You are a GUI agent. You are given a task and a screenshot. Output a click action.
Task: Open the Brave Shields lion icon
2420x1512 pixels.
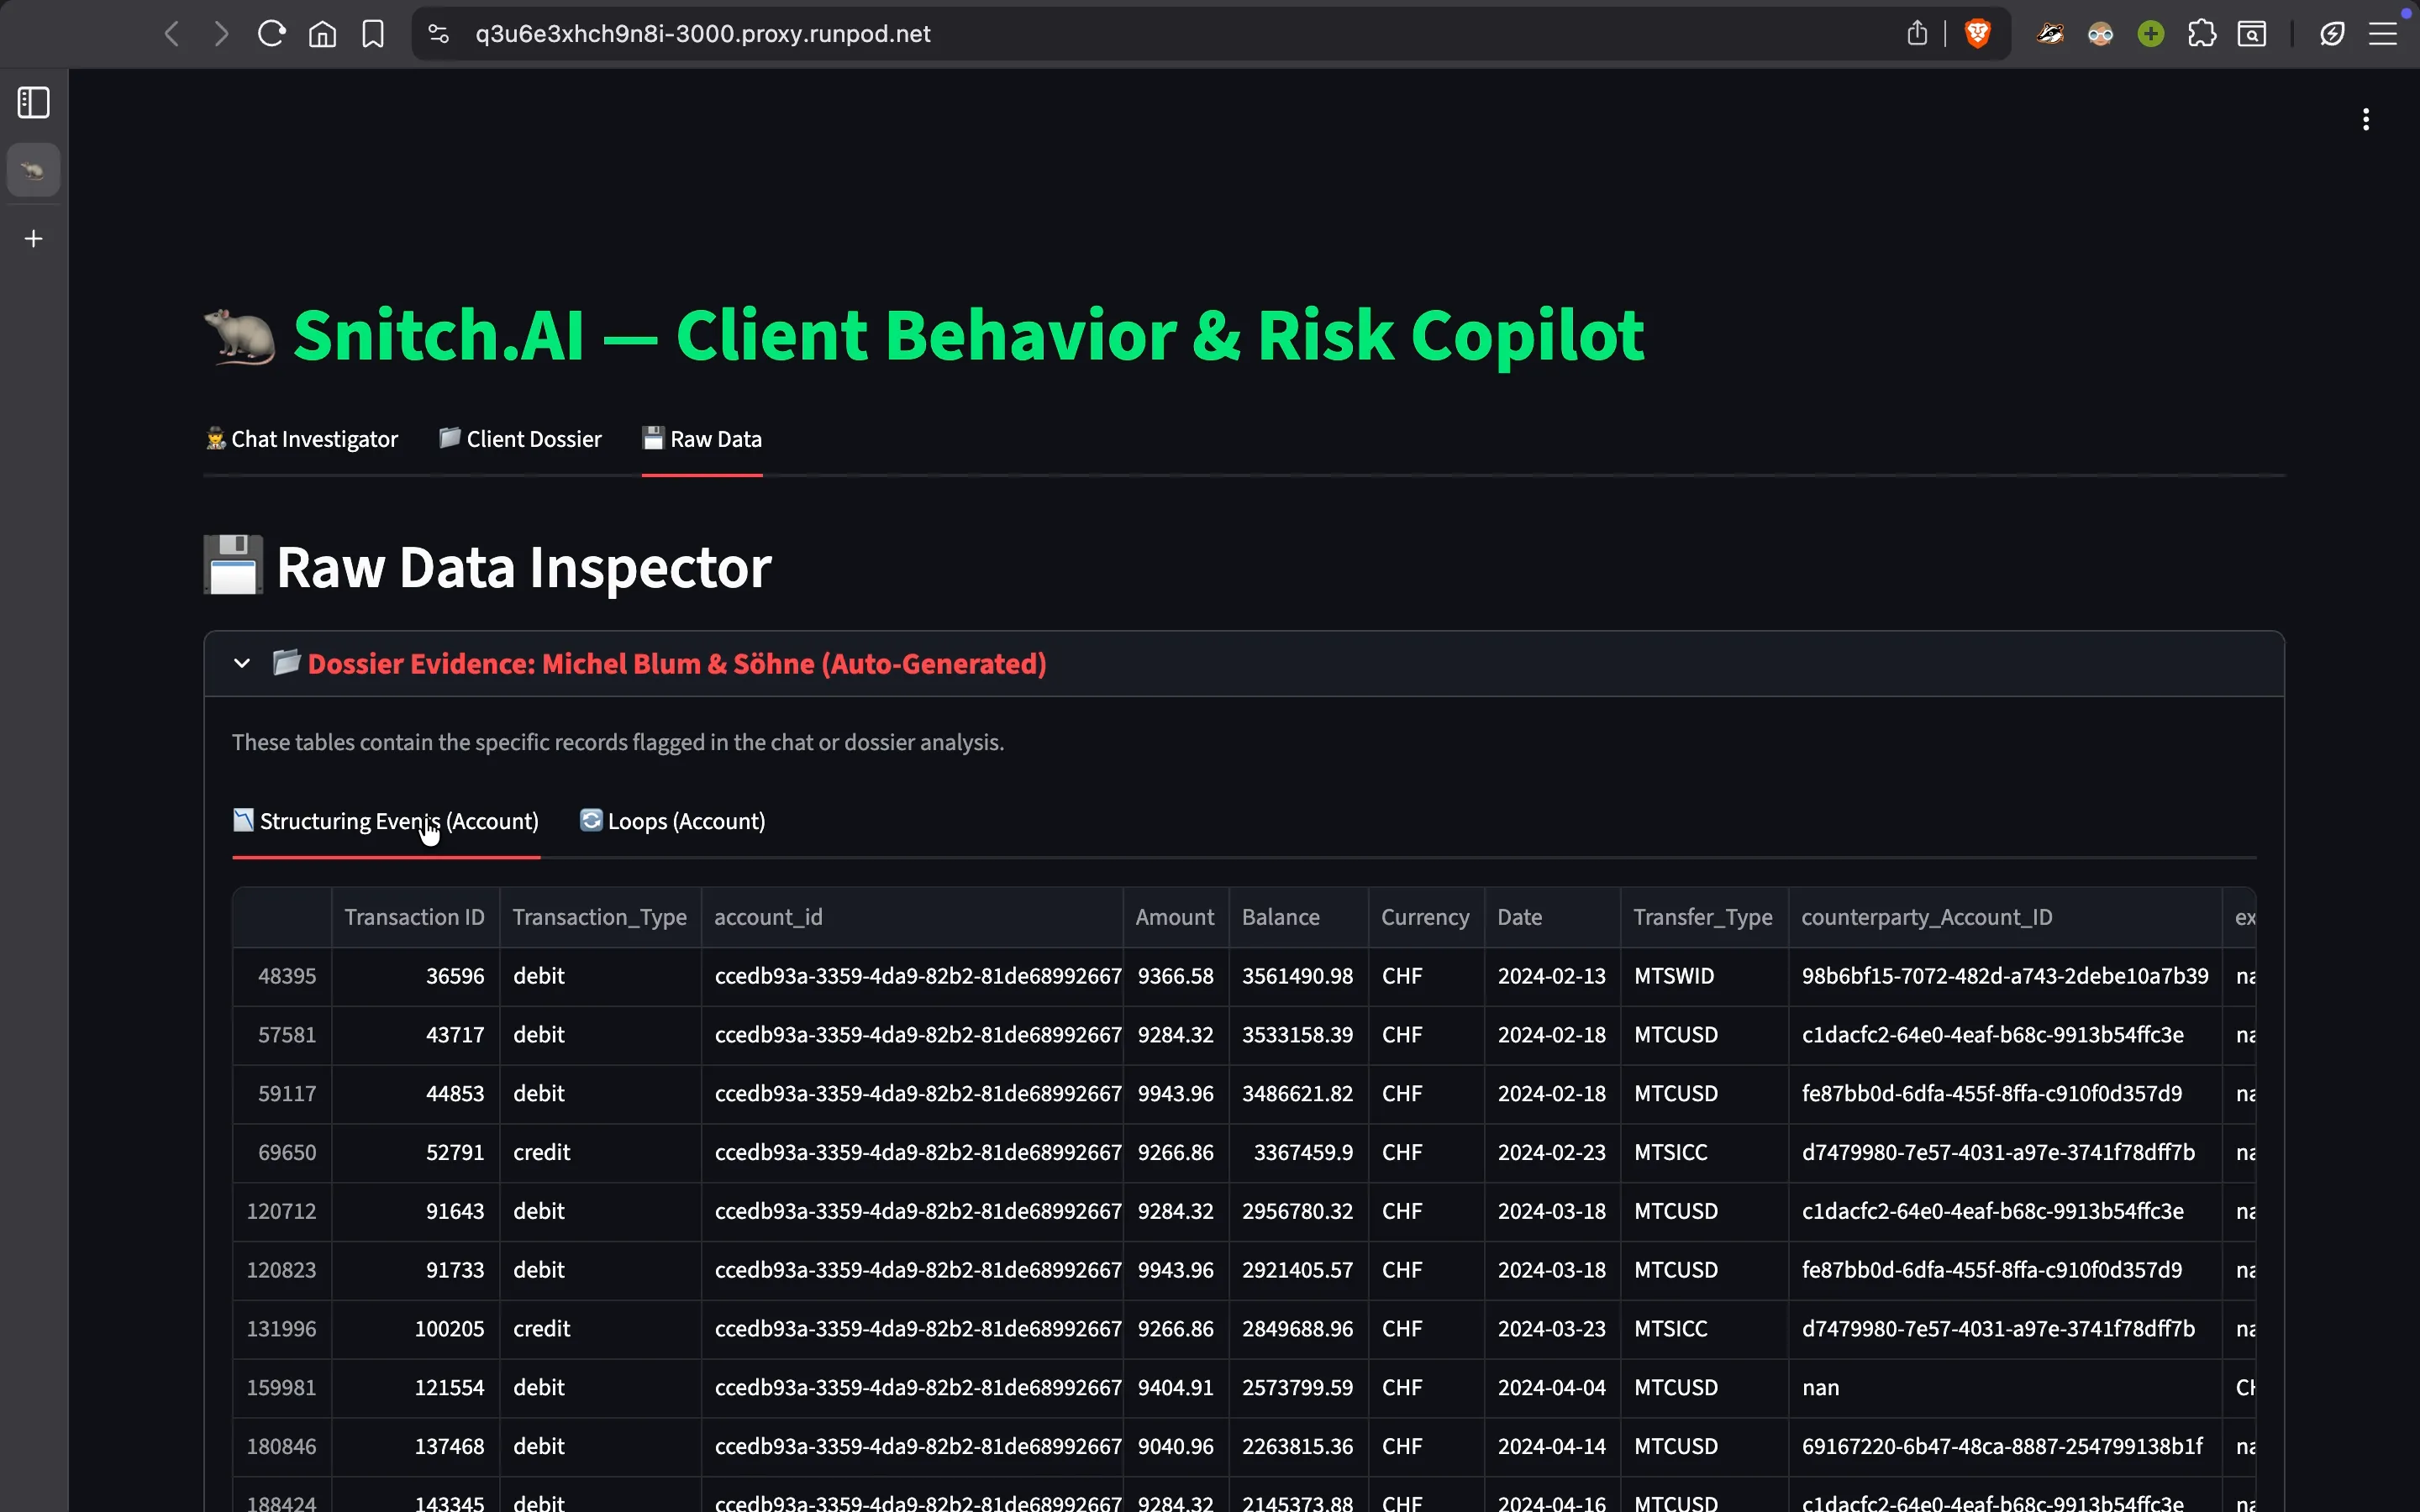coord(1977,34)
